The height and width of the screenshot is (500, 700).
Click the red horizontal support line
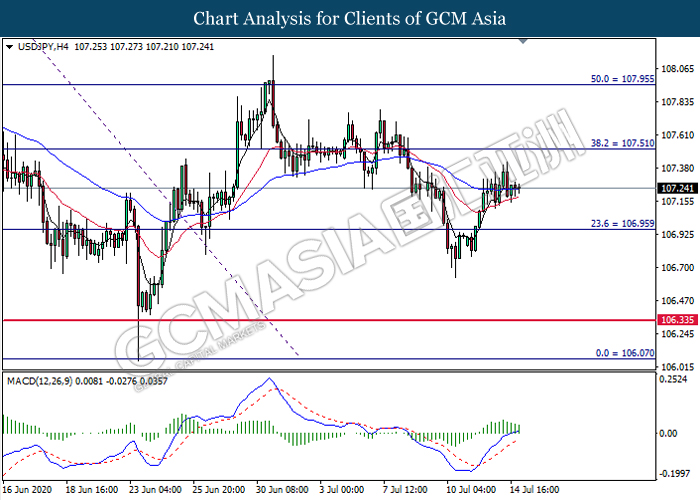tap(300, 320)
